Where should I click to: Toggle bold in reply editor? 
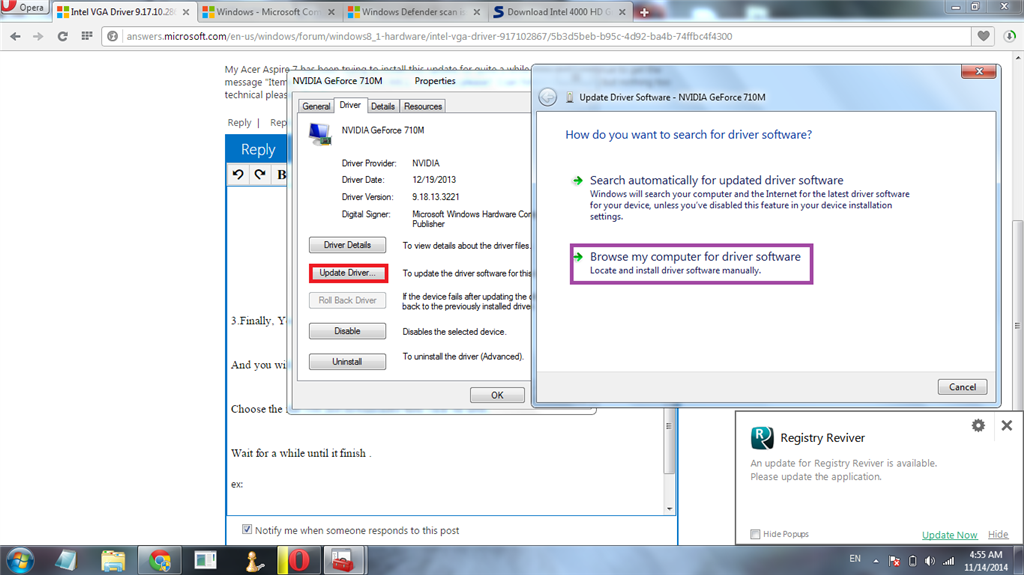281,174
